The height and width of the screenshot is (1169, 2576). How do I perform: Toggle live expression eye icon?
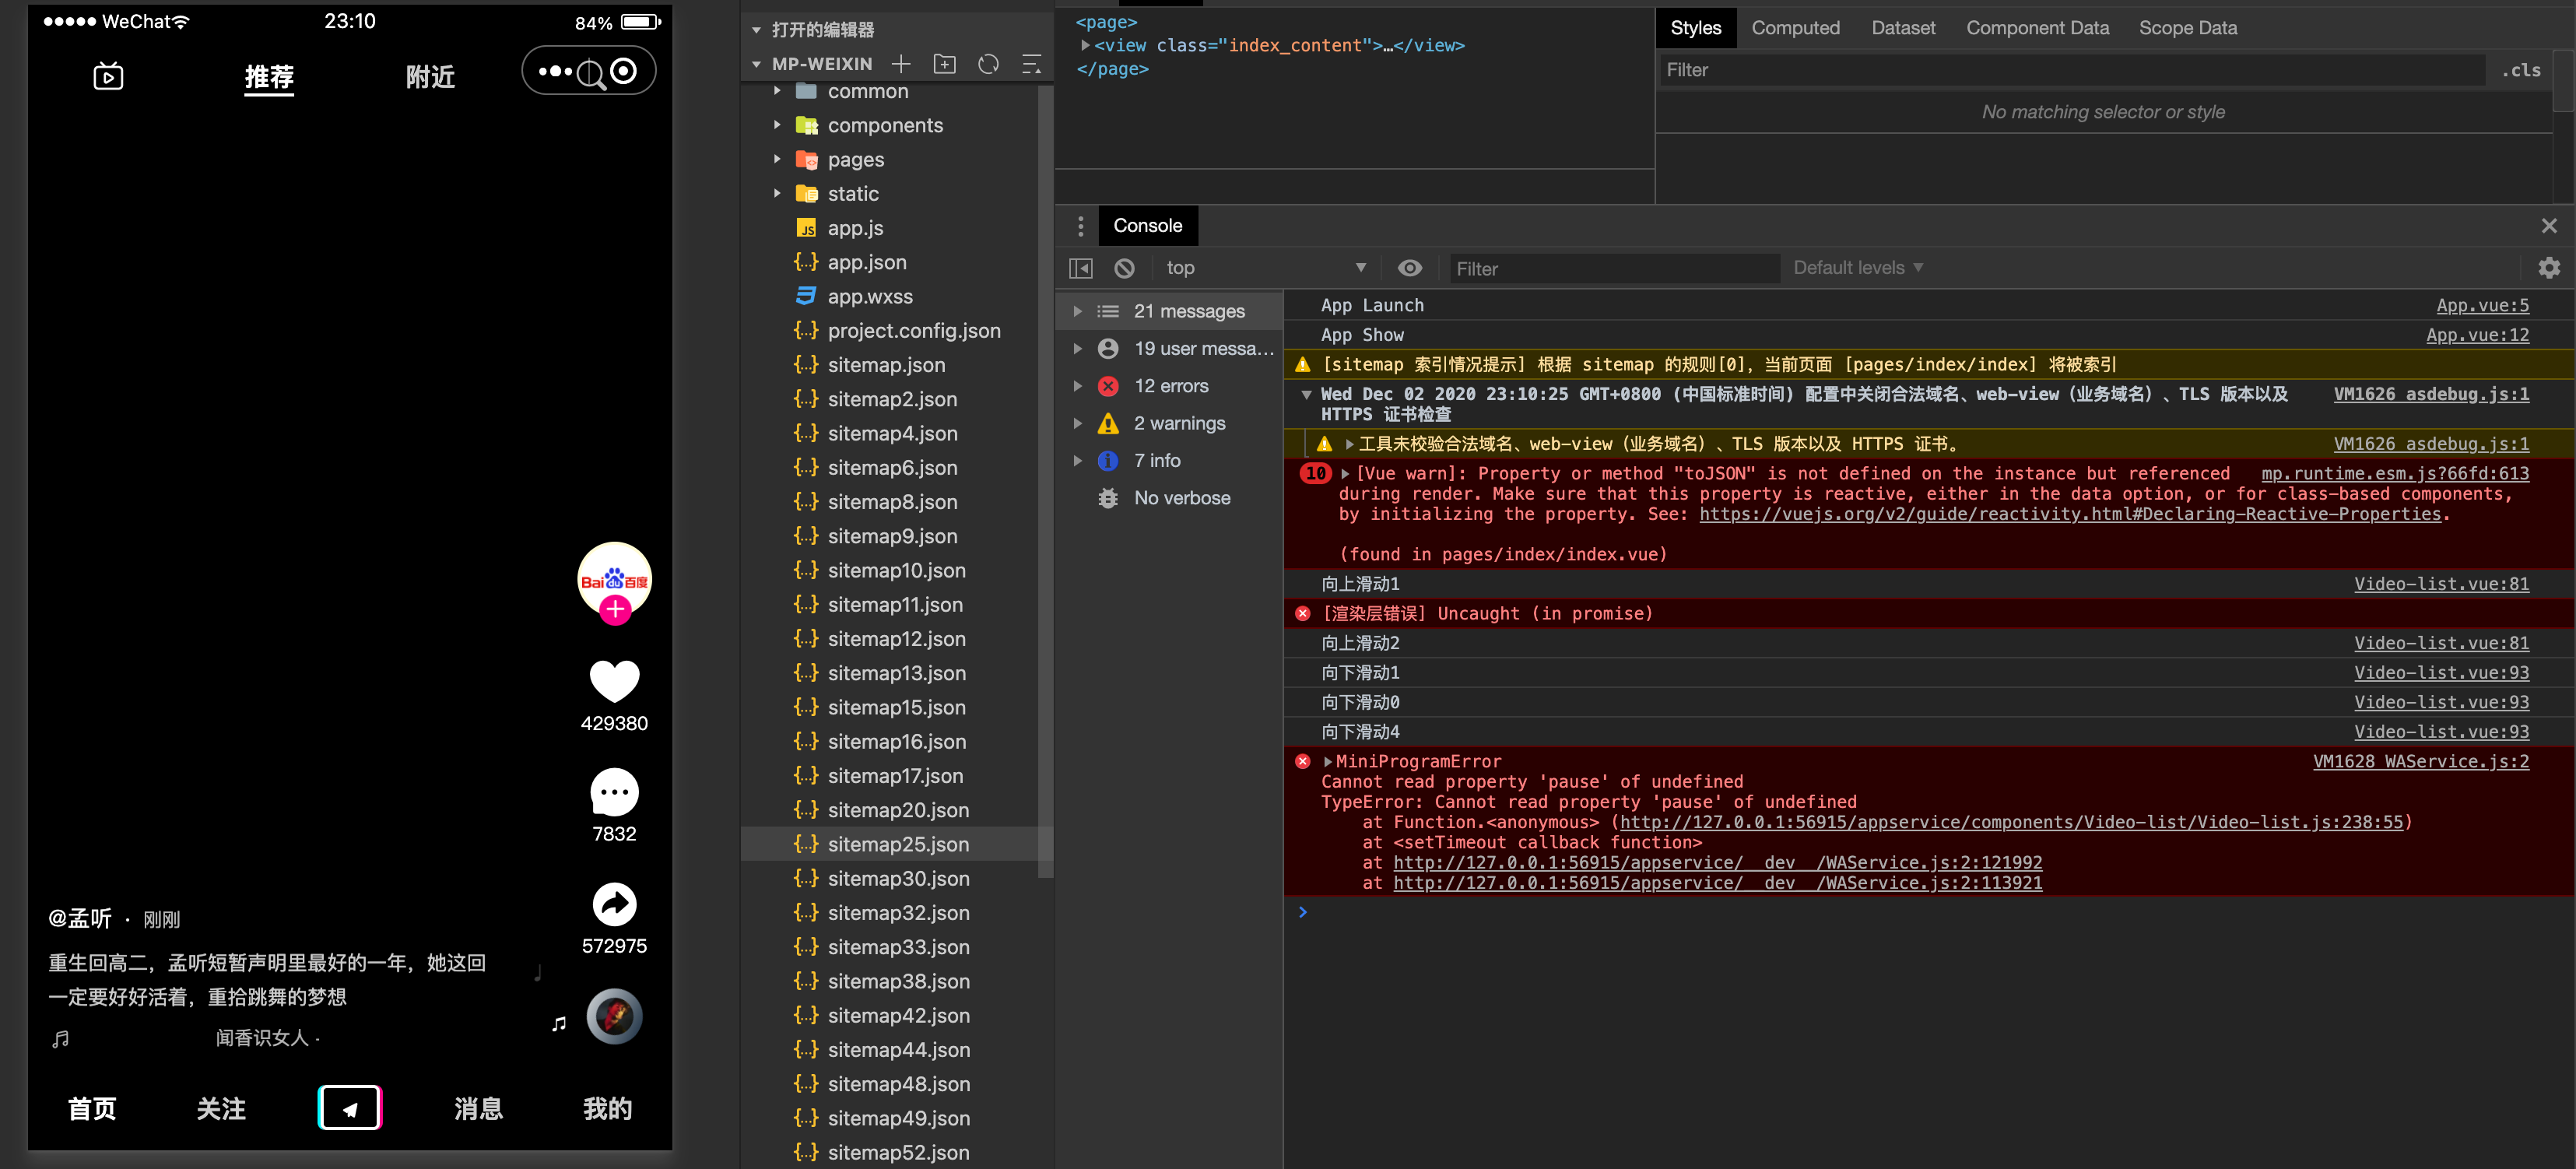[x=1409, y=268]
